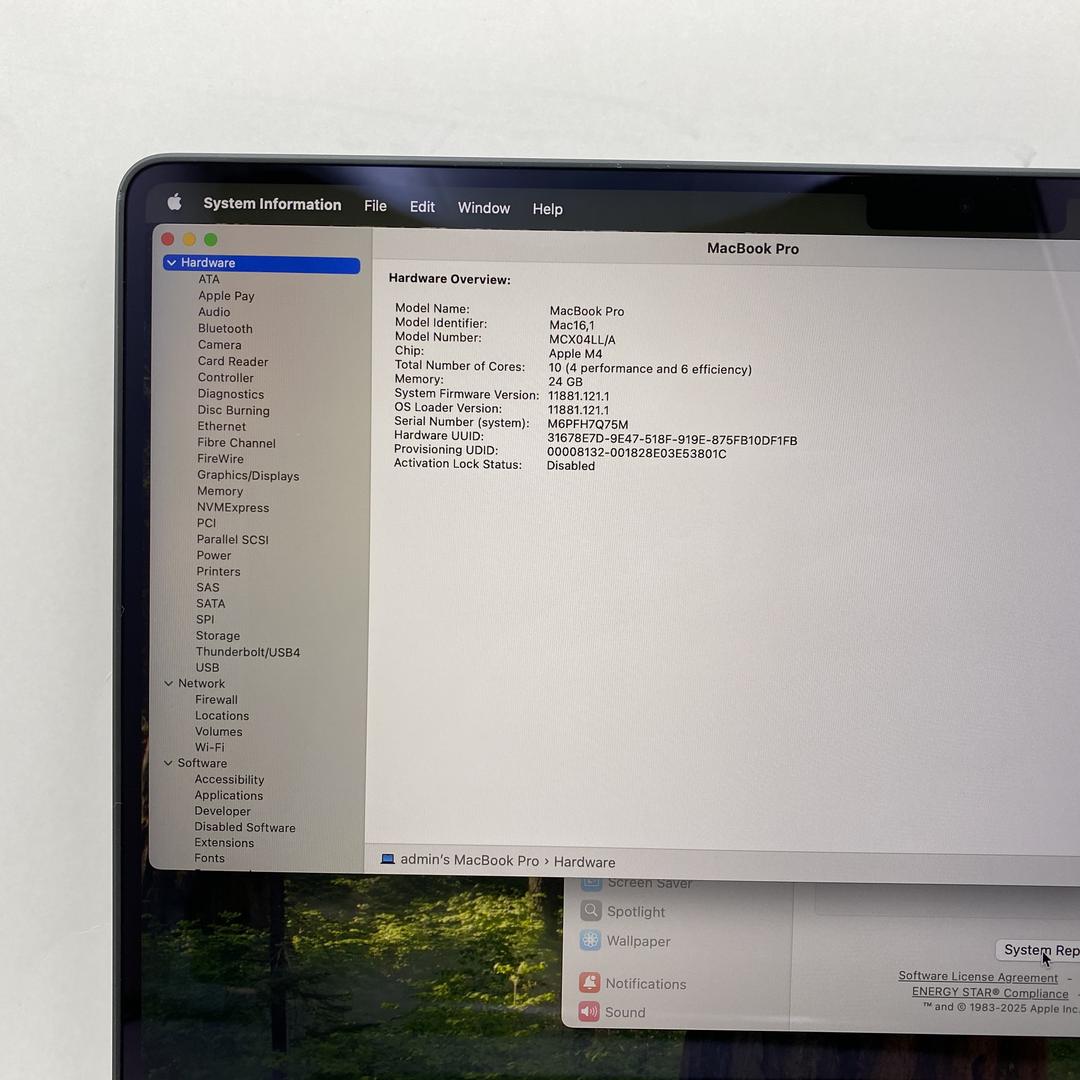This screenshot has height=1080, width=1080.
Task: Select Memory in the sidebar
Action: click(x=220, y=491)
